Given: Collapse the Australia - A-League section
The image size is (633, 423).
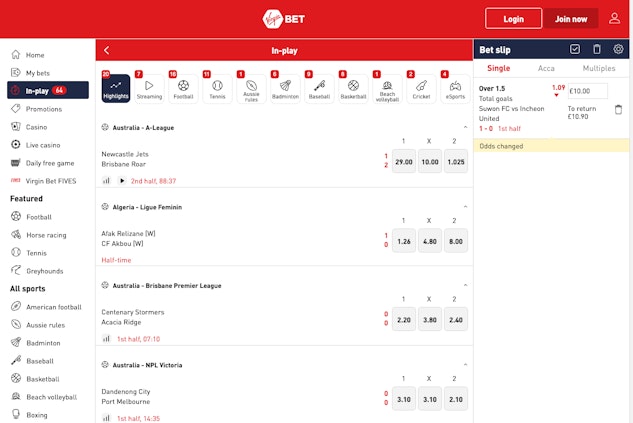Looking at the screenshot, I should point(465,127).
